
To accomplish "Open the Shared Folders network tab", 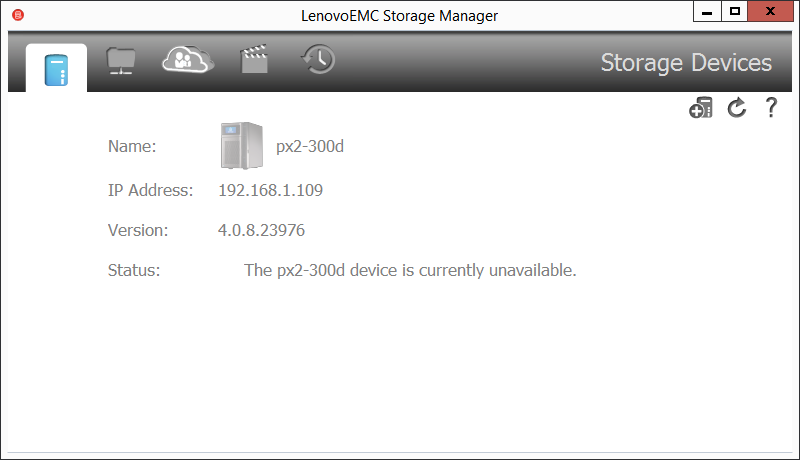I will tap(122, 61).
